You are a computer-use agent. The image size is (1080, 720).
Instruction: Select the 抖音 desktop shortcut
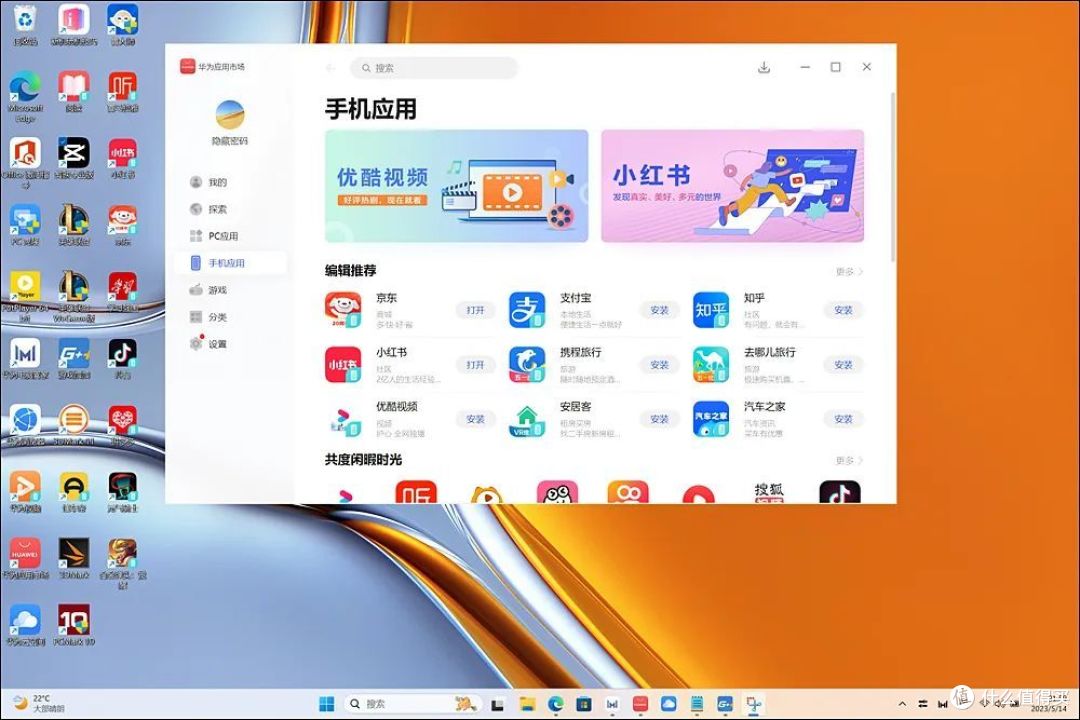[x=123, y=358]
